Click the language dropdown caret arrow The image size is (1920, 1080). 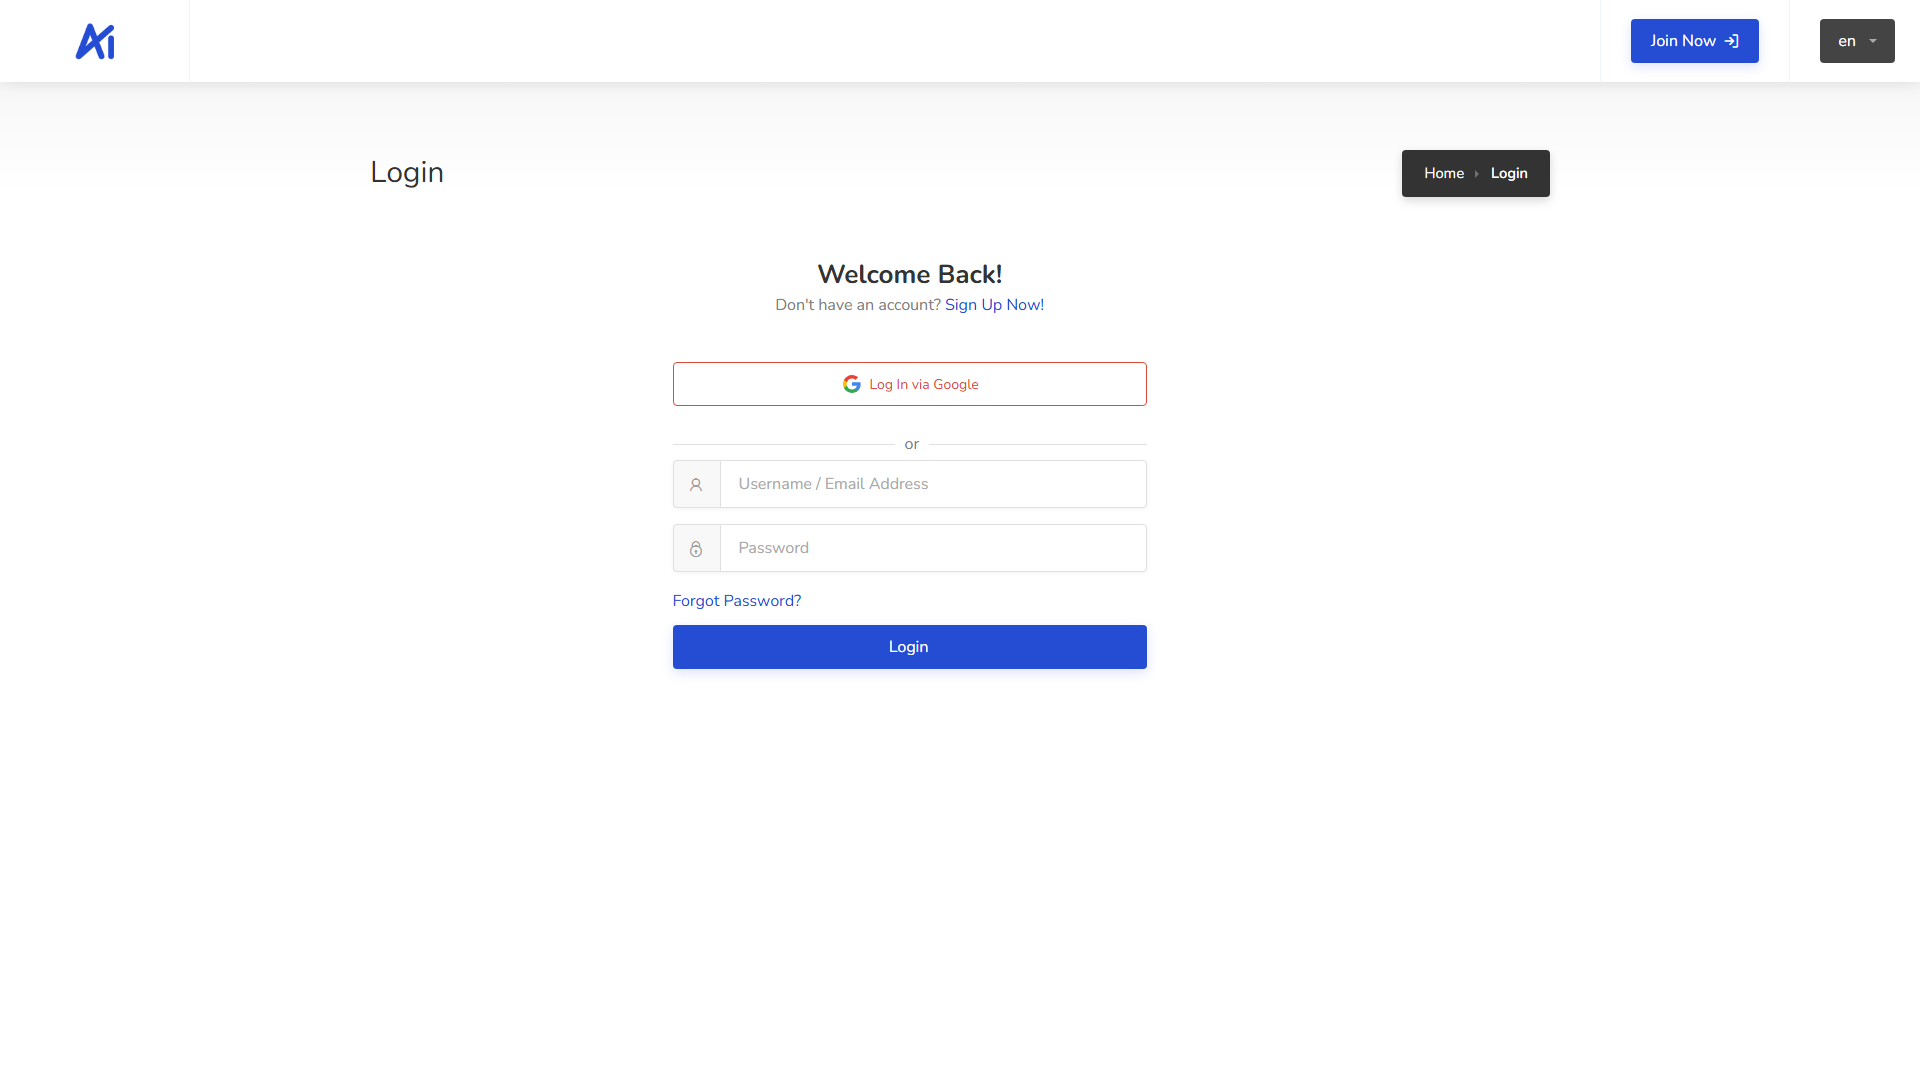[x=1873, y=41]
